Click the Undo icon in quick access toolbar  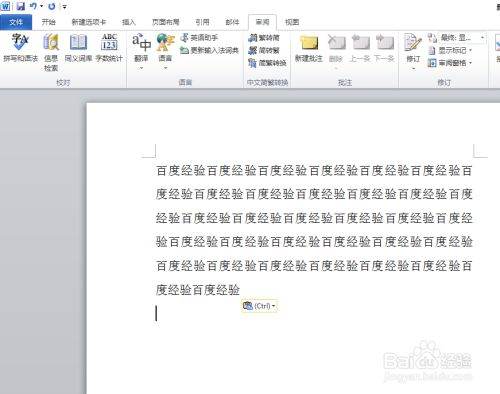[x=33, y=6]
